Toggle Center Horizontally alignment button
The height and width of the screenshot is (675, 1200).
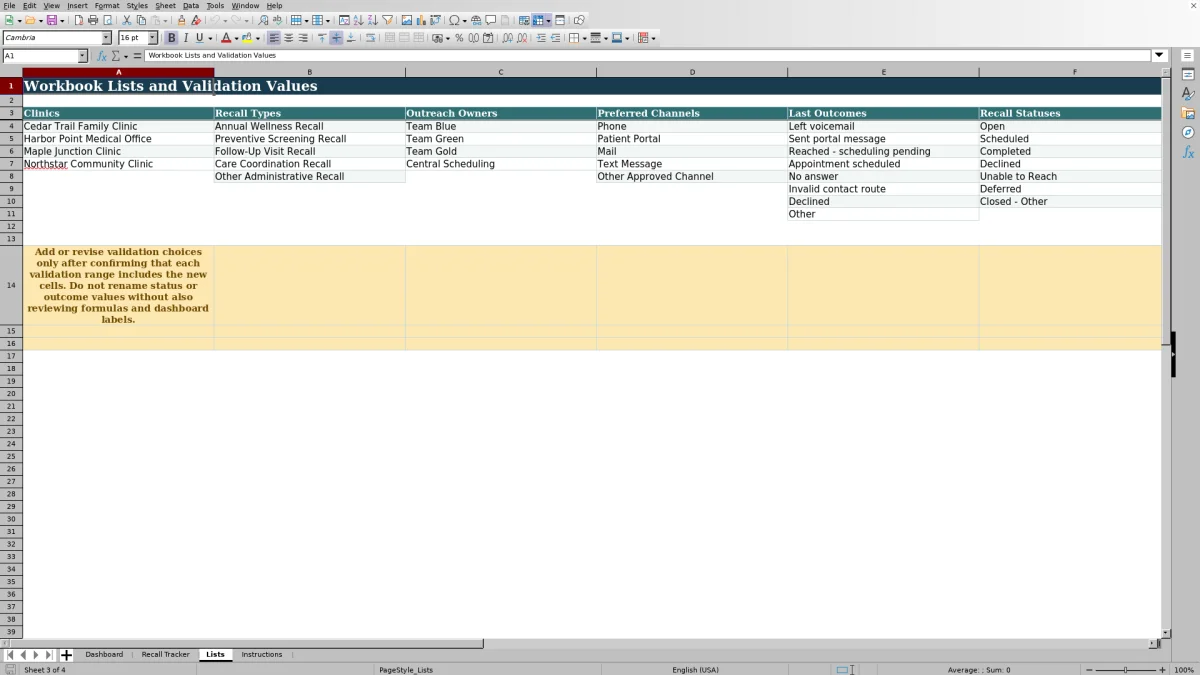(x=288, y=38)
